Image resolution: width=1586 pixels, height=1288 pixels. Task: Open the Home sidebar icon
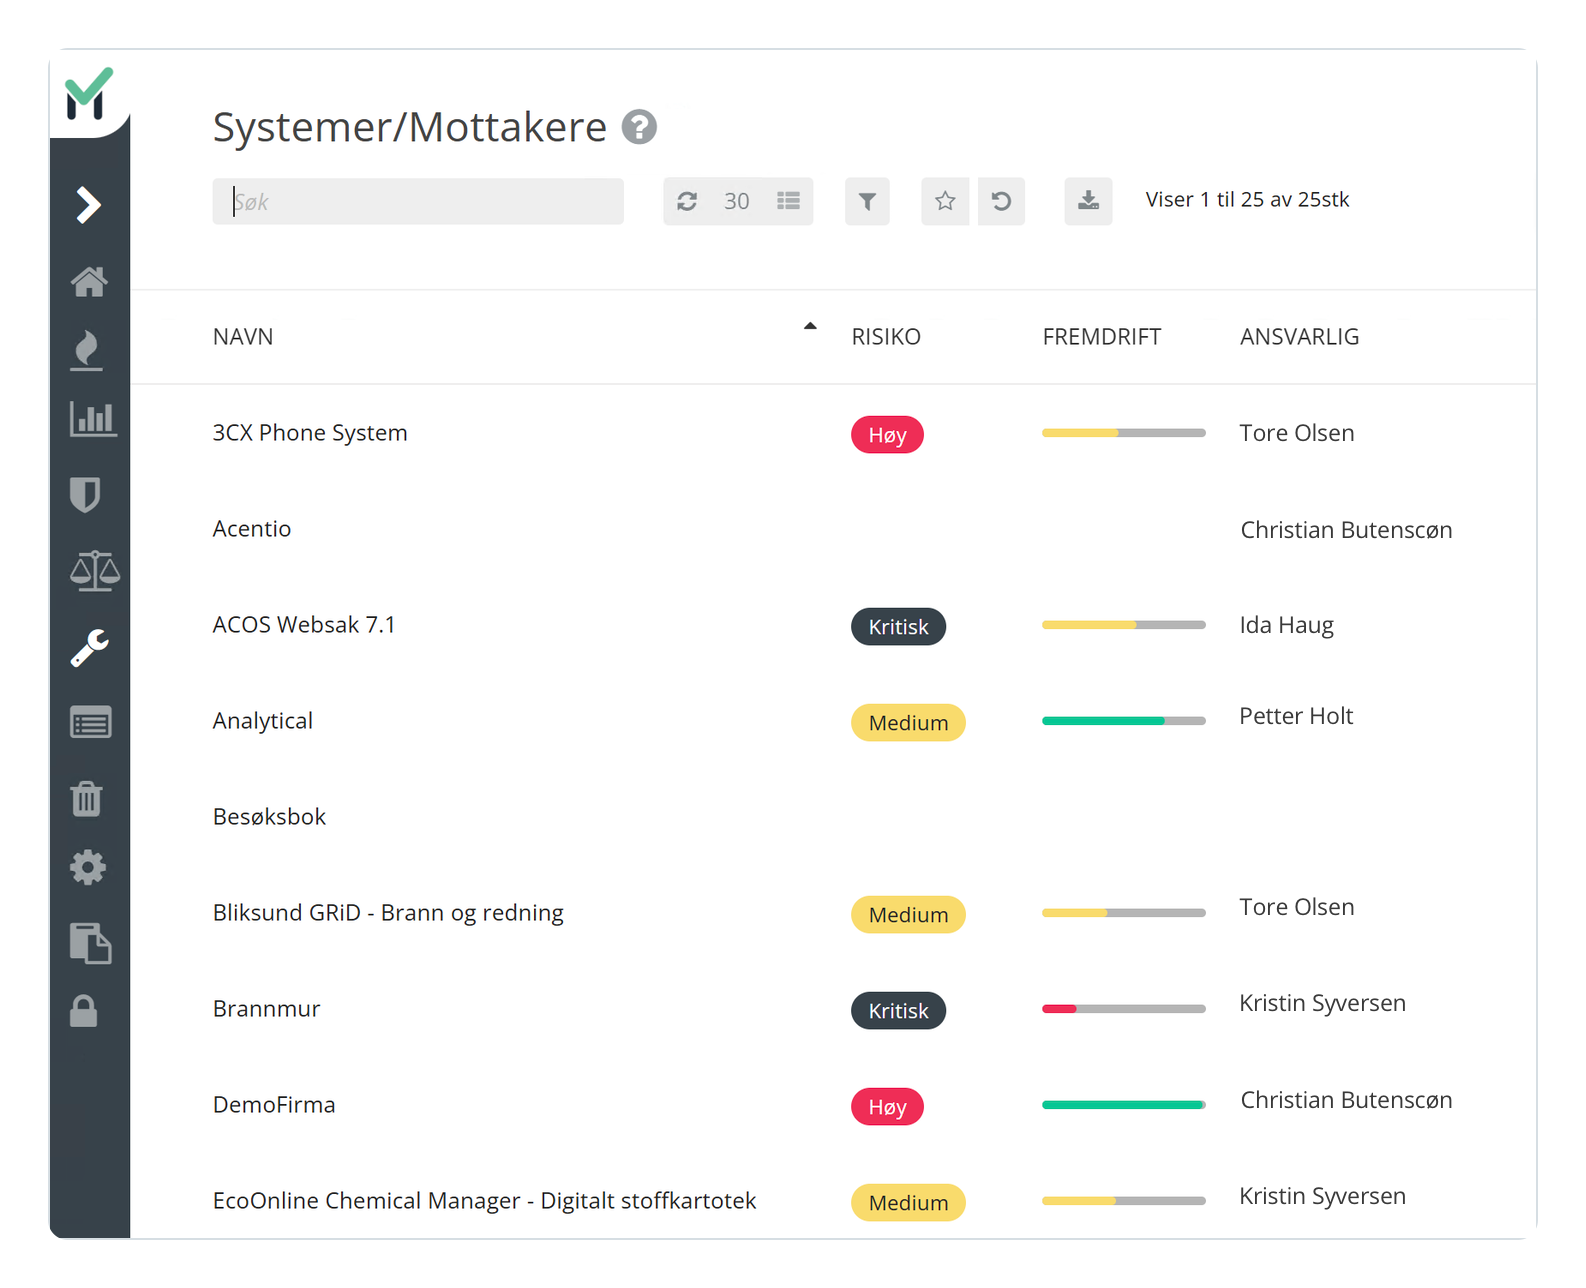[89, 282]
